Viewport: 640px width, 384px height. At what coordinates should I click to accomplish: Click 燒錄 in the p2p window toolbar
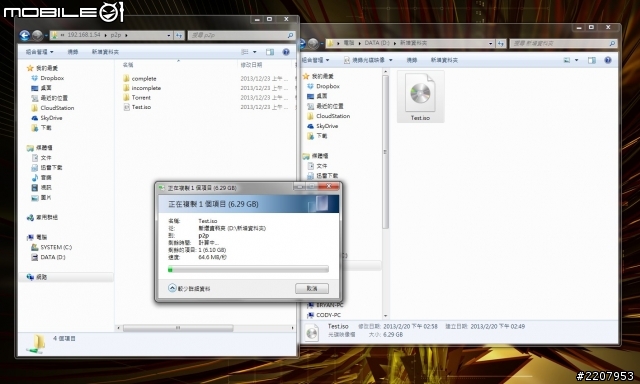[x=73, y=52]
